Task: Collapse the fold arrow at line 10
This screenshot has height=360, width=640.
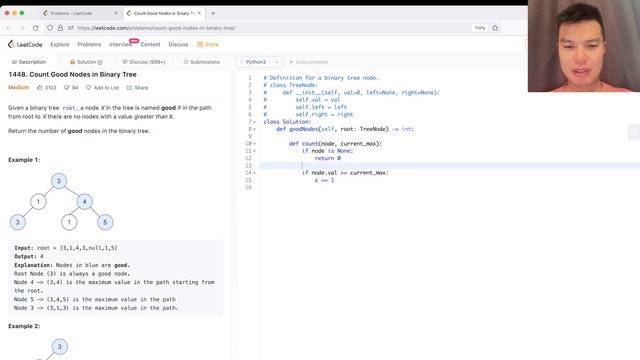Action: tap(255, 144)
